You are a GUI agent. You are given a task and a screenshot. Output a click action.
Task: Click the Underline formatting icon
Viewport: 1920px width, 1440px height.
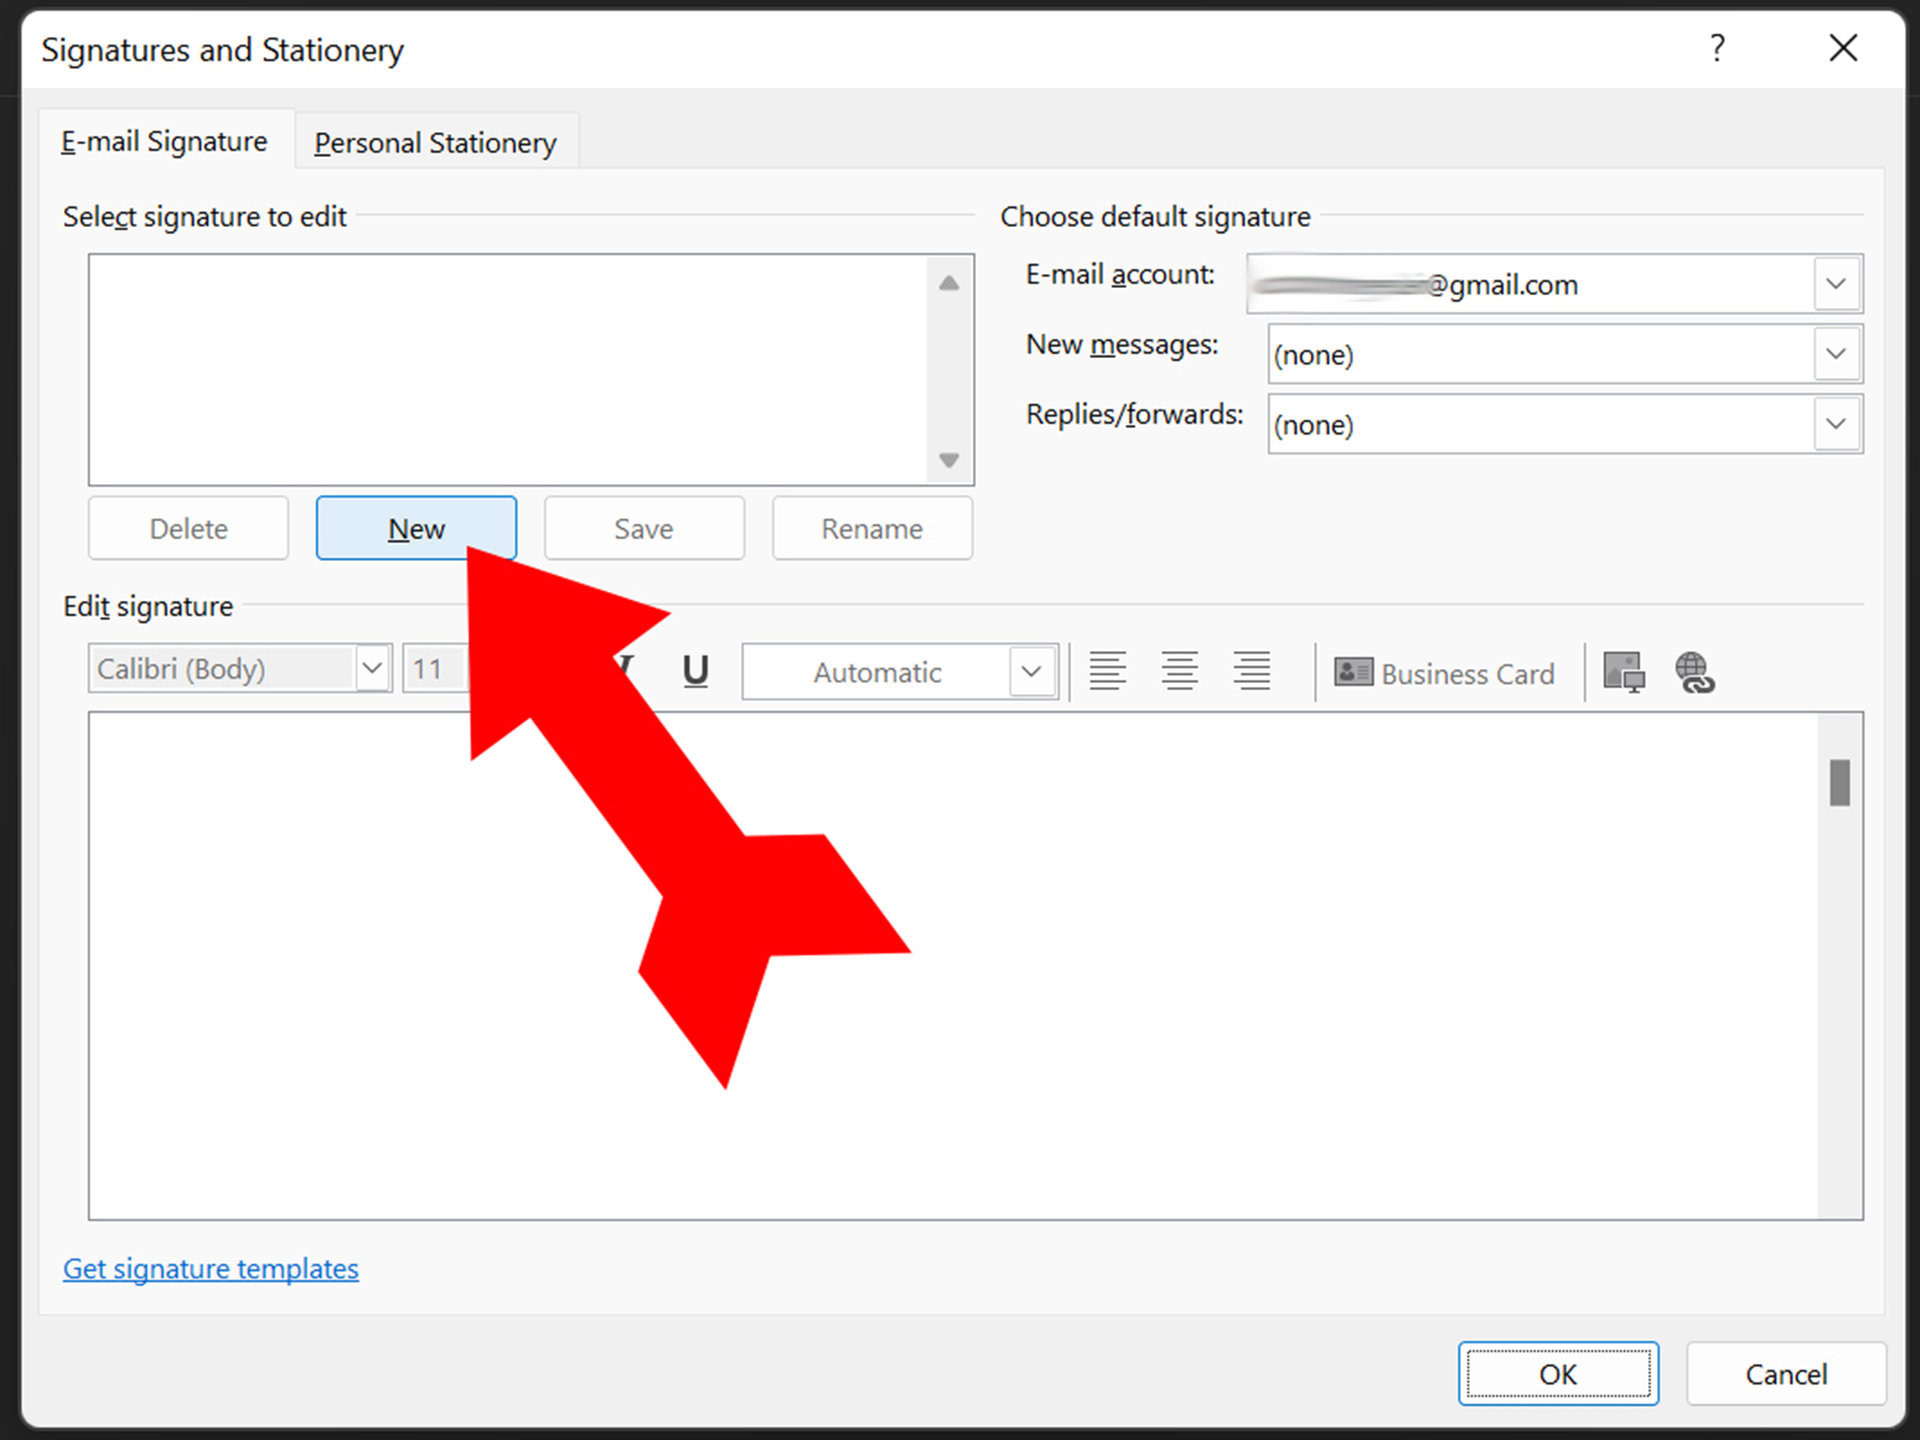pos(695,671)
